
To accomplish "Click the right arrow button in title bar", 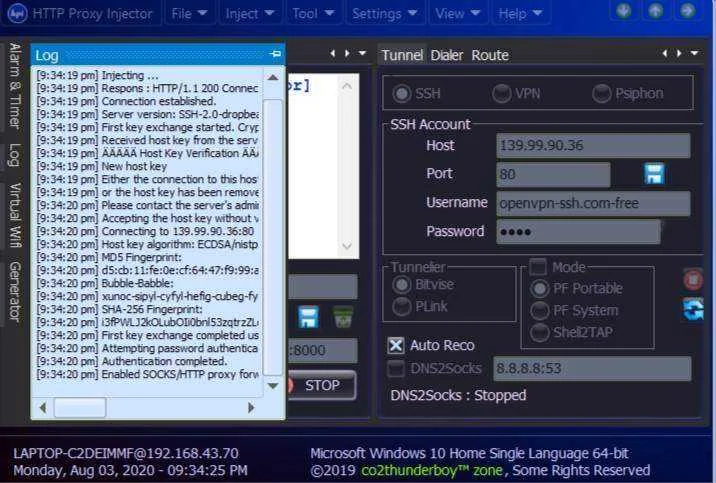I will tap(687, 10).
